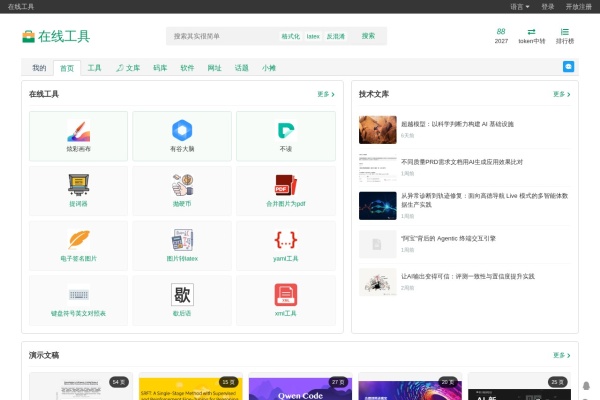
Task: Click the 在线工具 site title text
Action: 64,36
